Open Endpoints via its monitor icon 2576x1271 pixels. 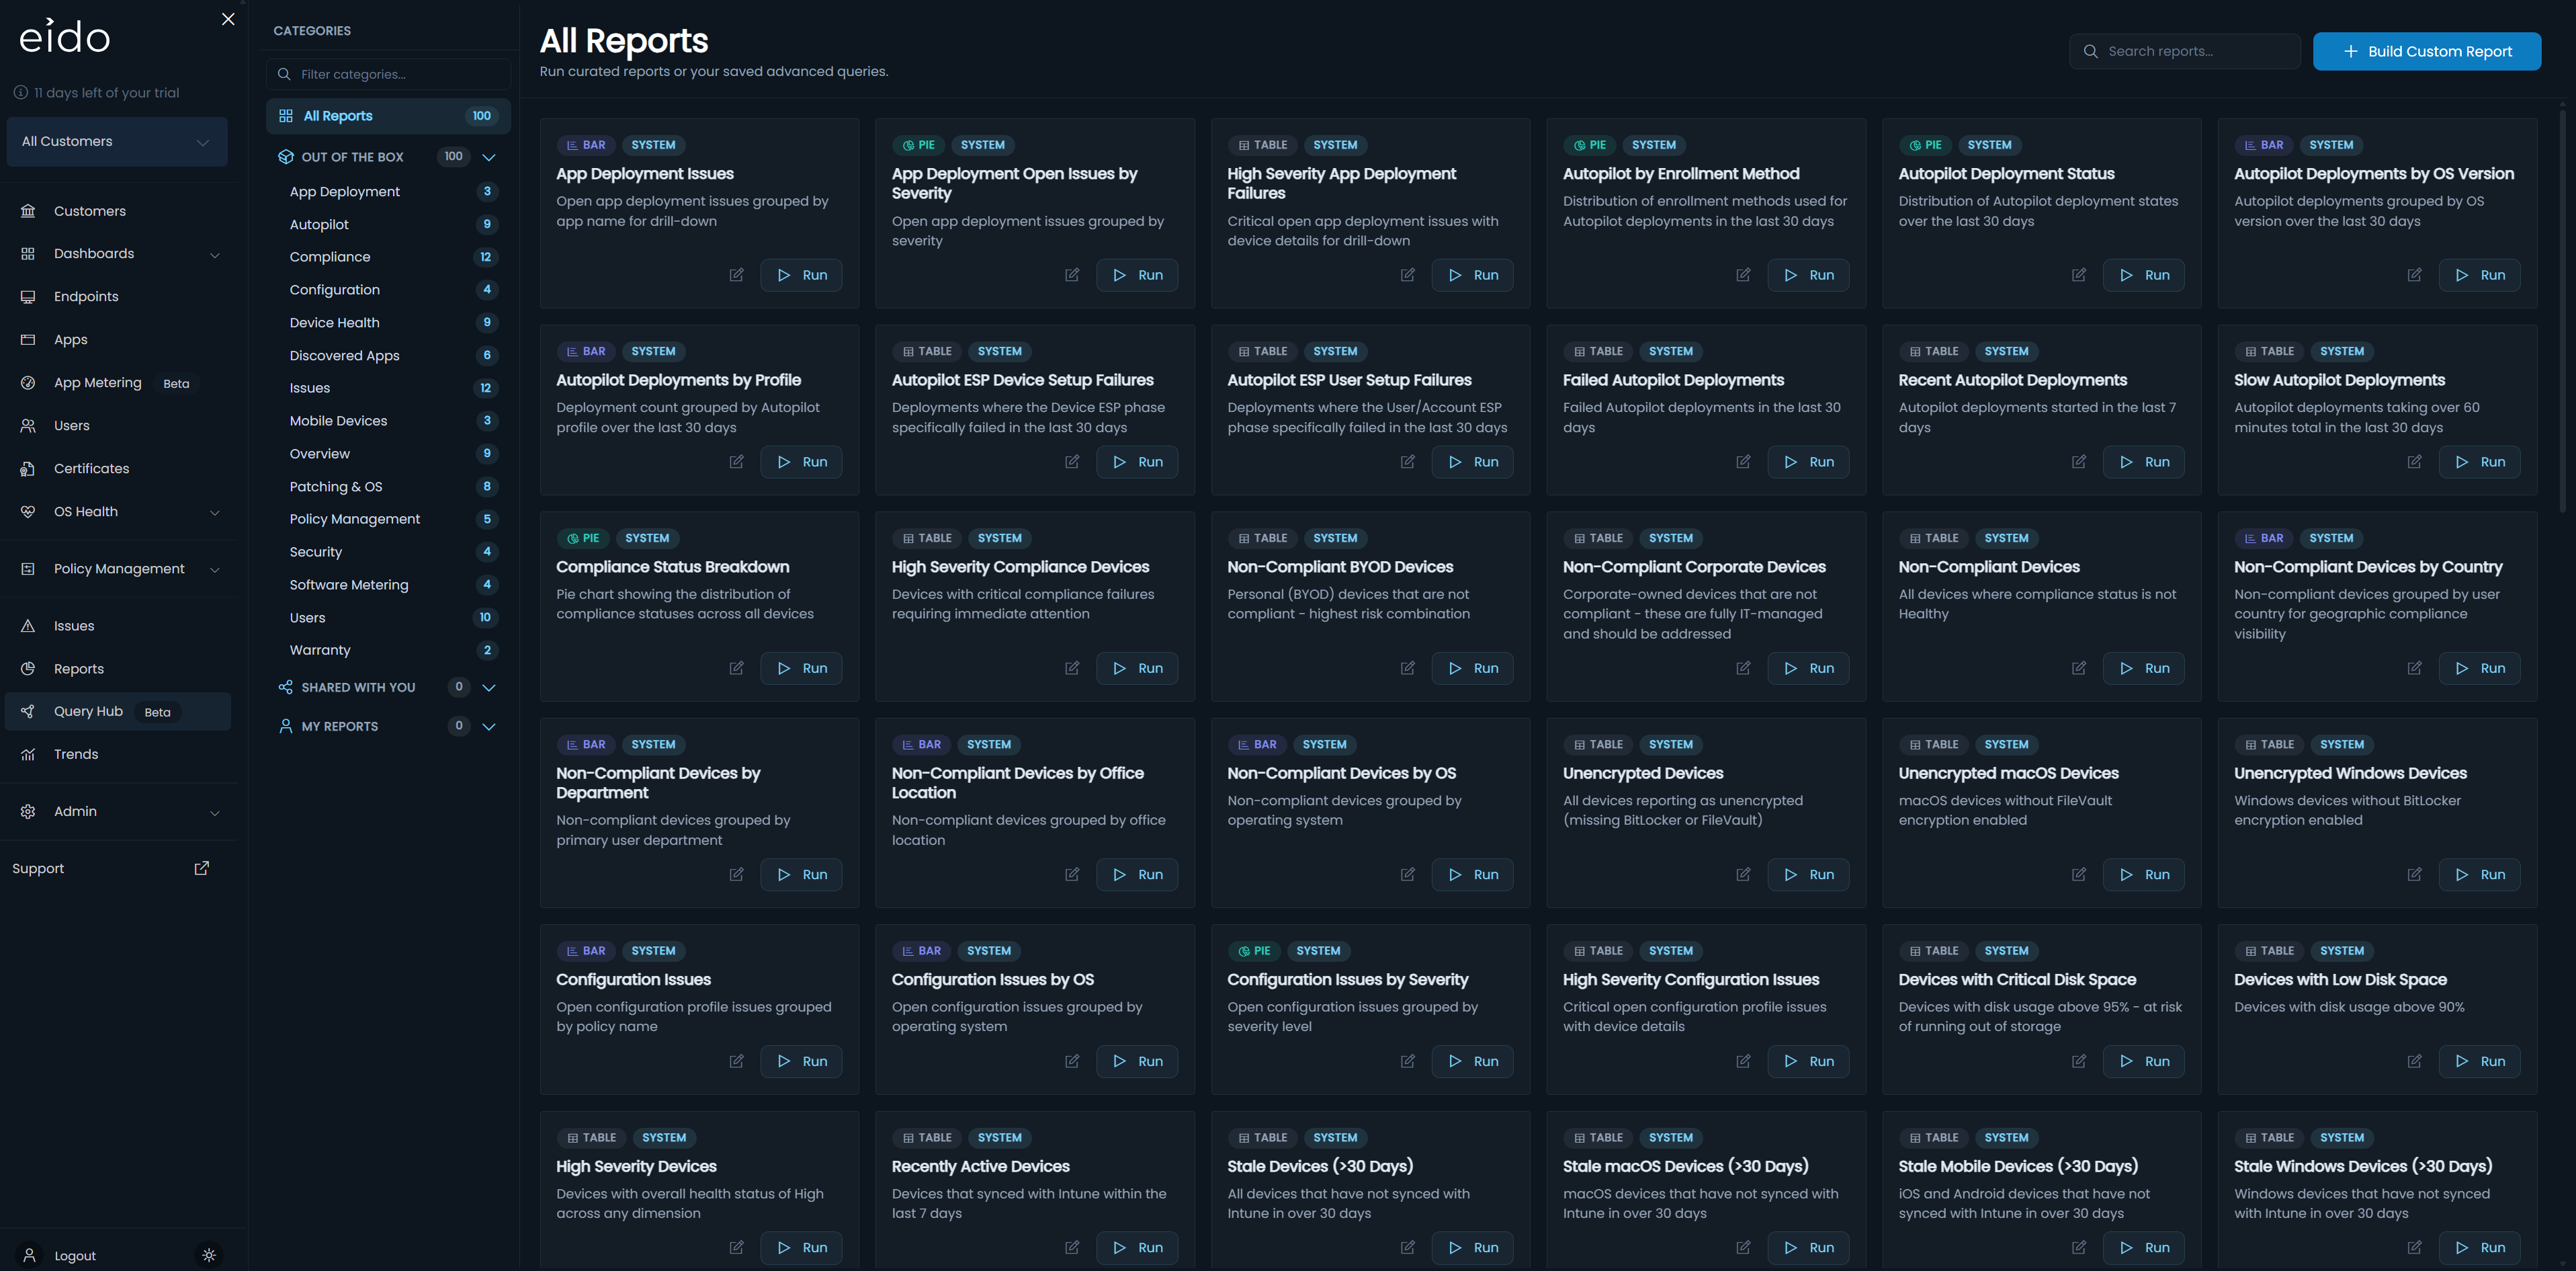tap(28, 297)
